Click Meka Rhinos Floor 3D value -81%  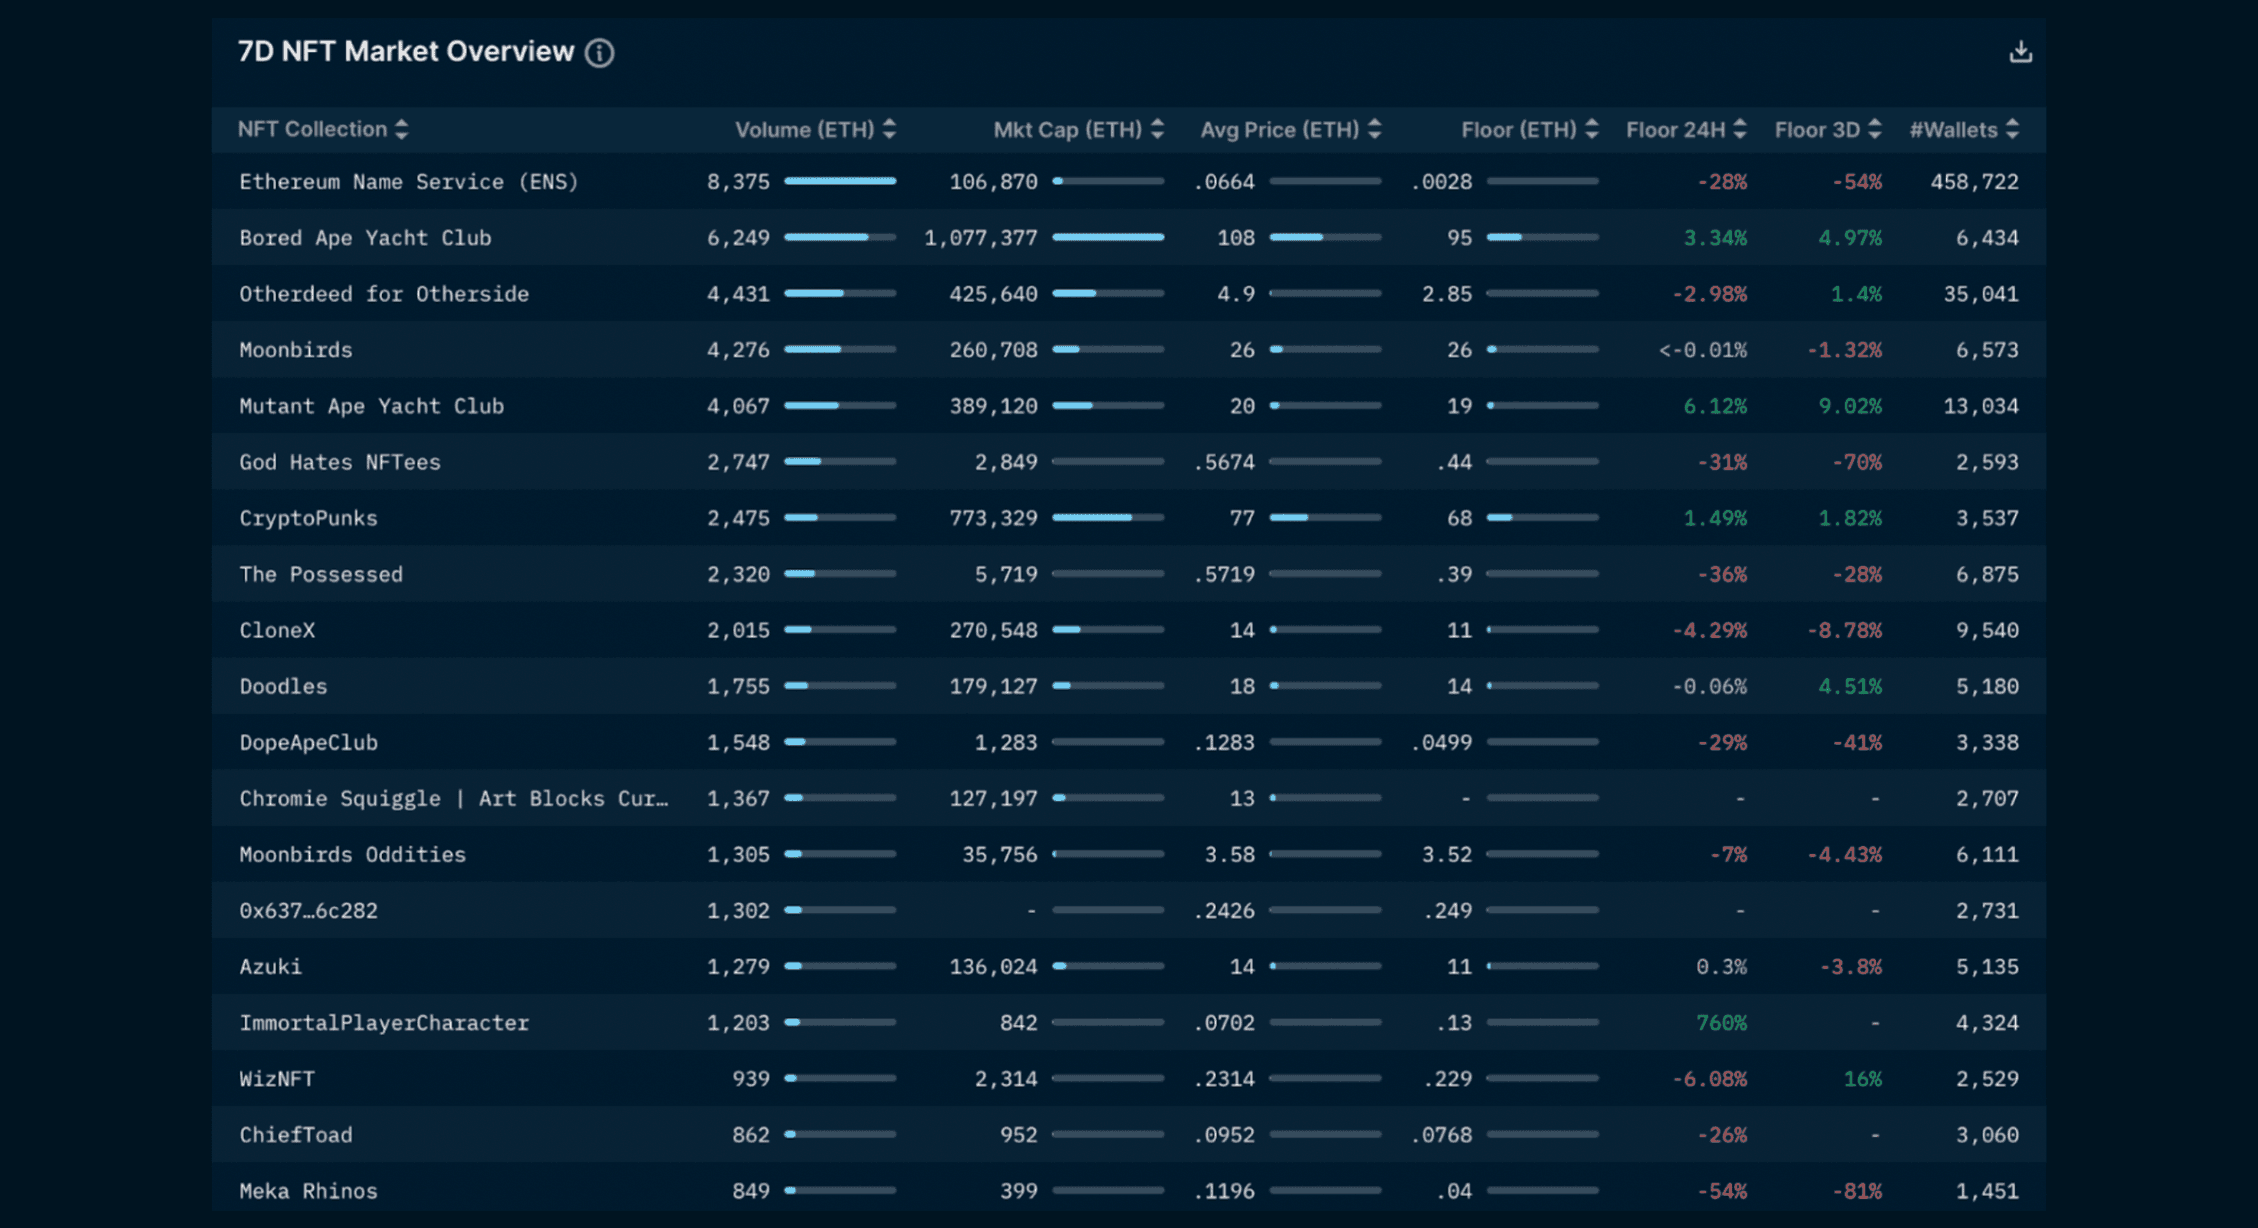(1856, 1190)
